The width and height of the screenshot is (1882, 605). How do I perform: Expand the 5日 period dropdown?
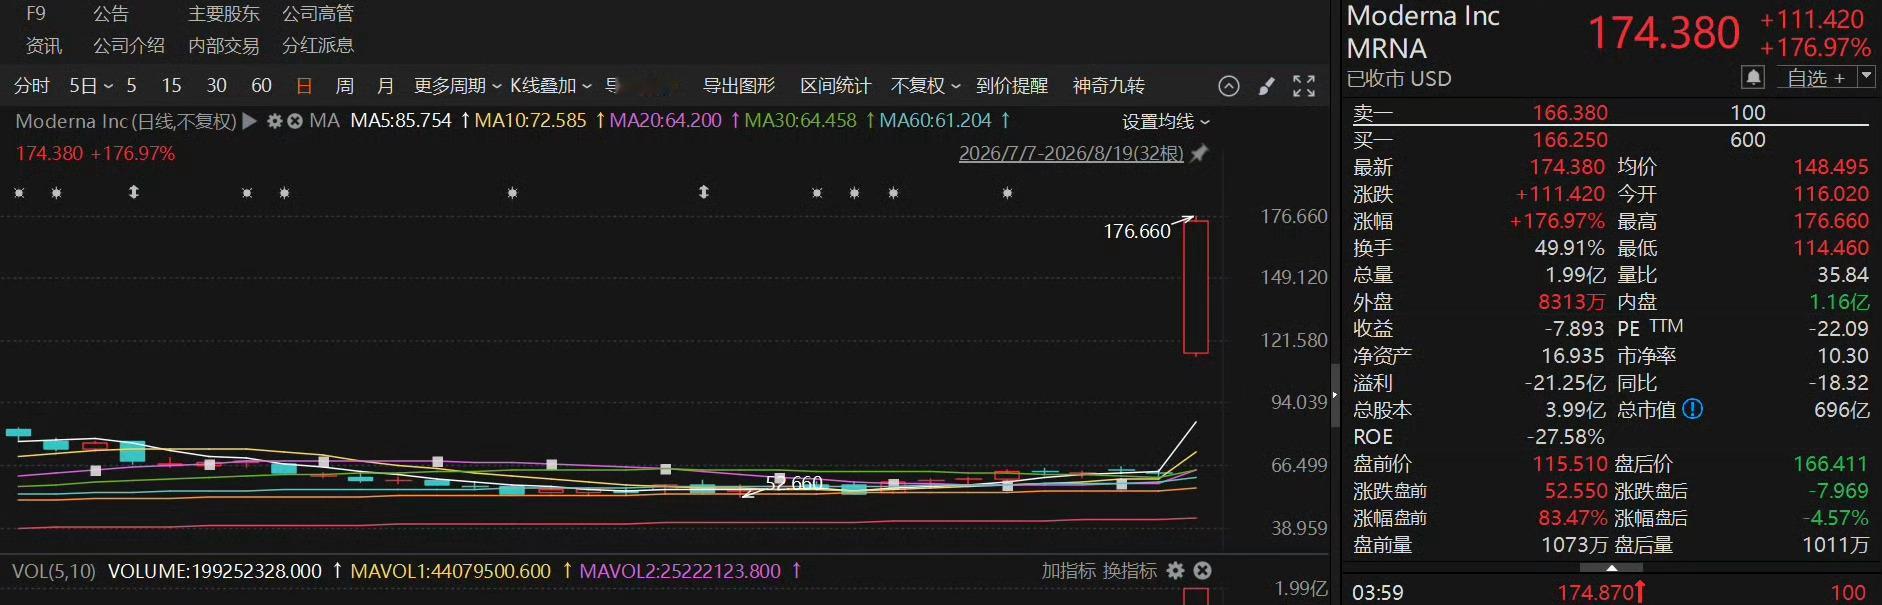(91, 86)
